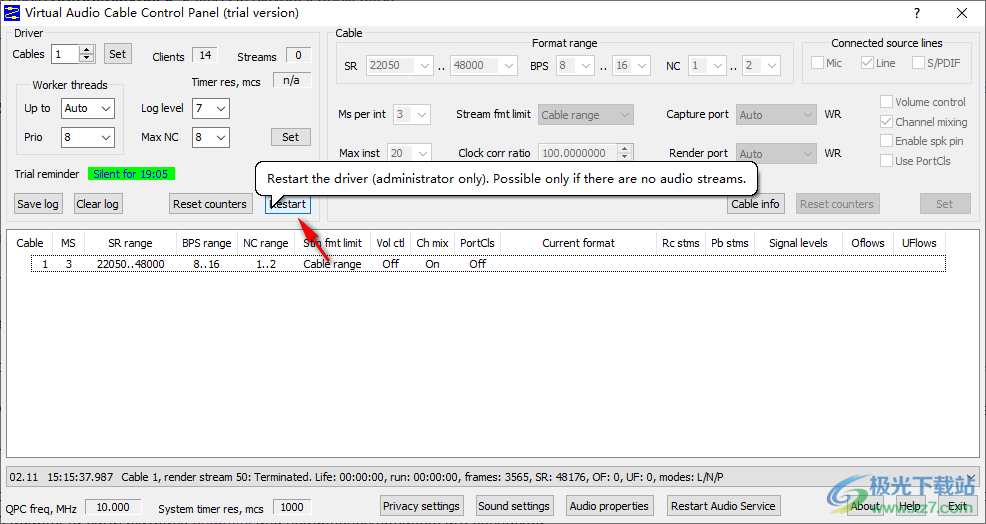Open the Max NC dropdown
This screenshot has height=524, width=986.
[x=211, y=137]
